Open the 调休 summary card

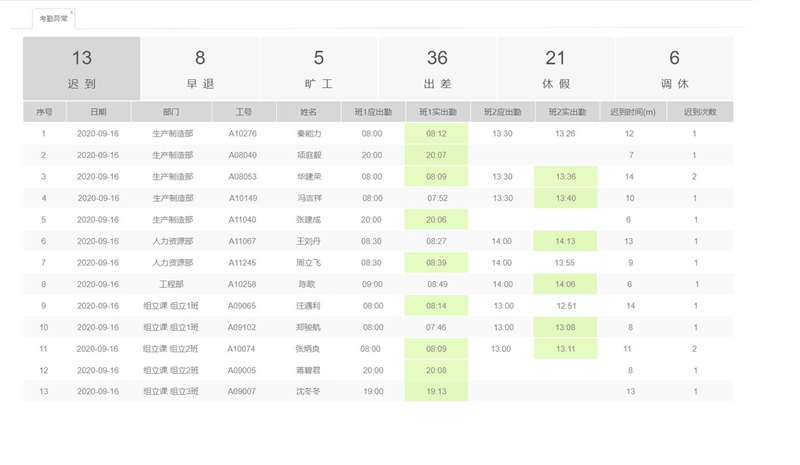(x=674, y=68)
